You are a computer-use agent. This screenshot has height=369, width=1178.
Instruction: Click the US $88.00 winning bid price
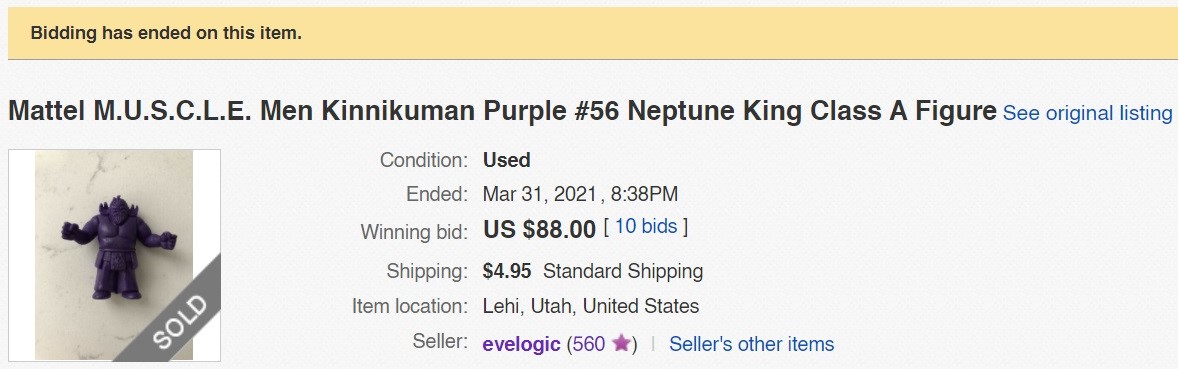(x=539, y=230)
